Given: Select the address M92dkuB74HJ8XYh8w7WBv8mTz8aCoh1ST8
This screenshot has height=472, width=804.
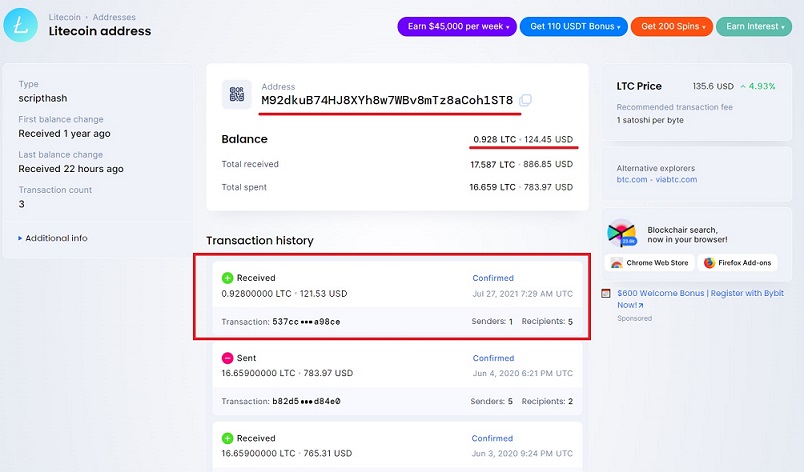Looking at the screenshot, I should (x=387, y=100).
